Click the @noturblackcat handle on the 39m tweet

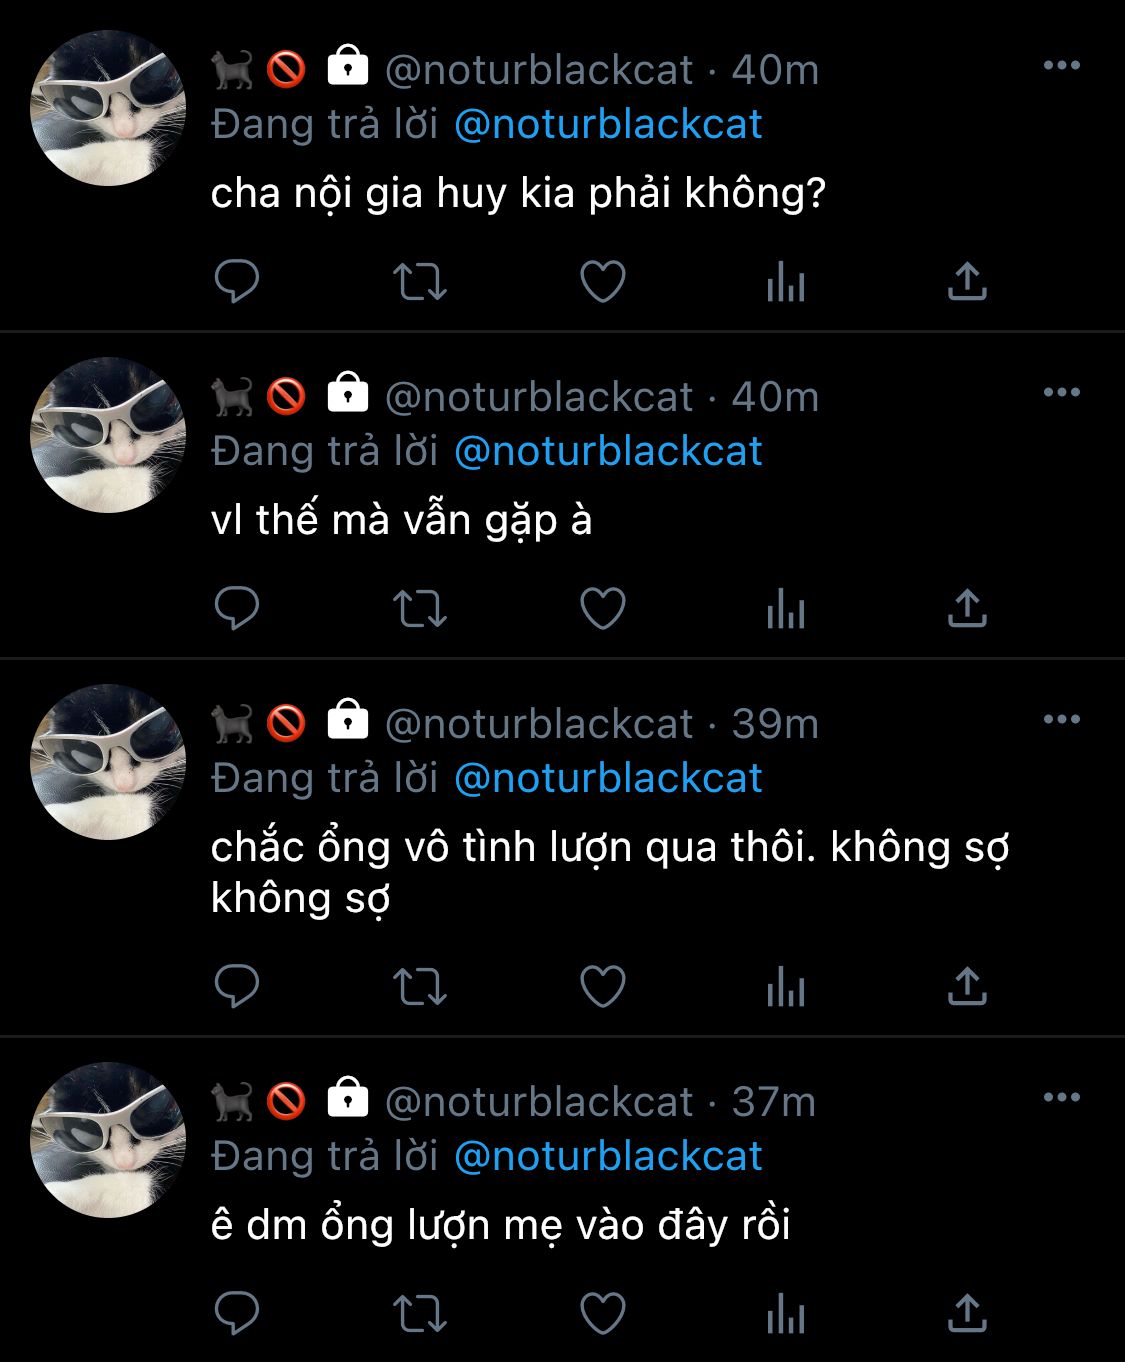click(539, 724)
